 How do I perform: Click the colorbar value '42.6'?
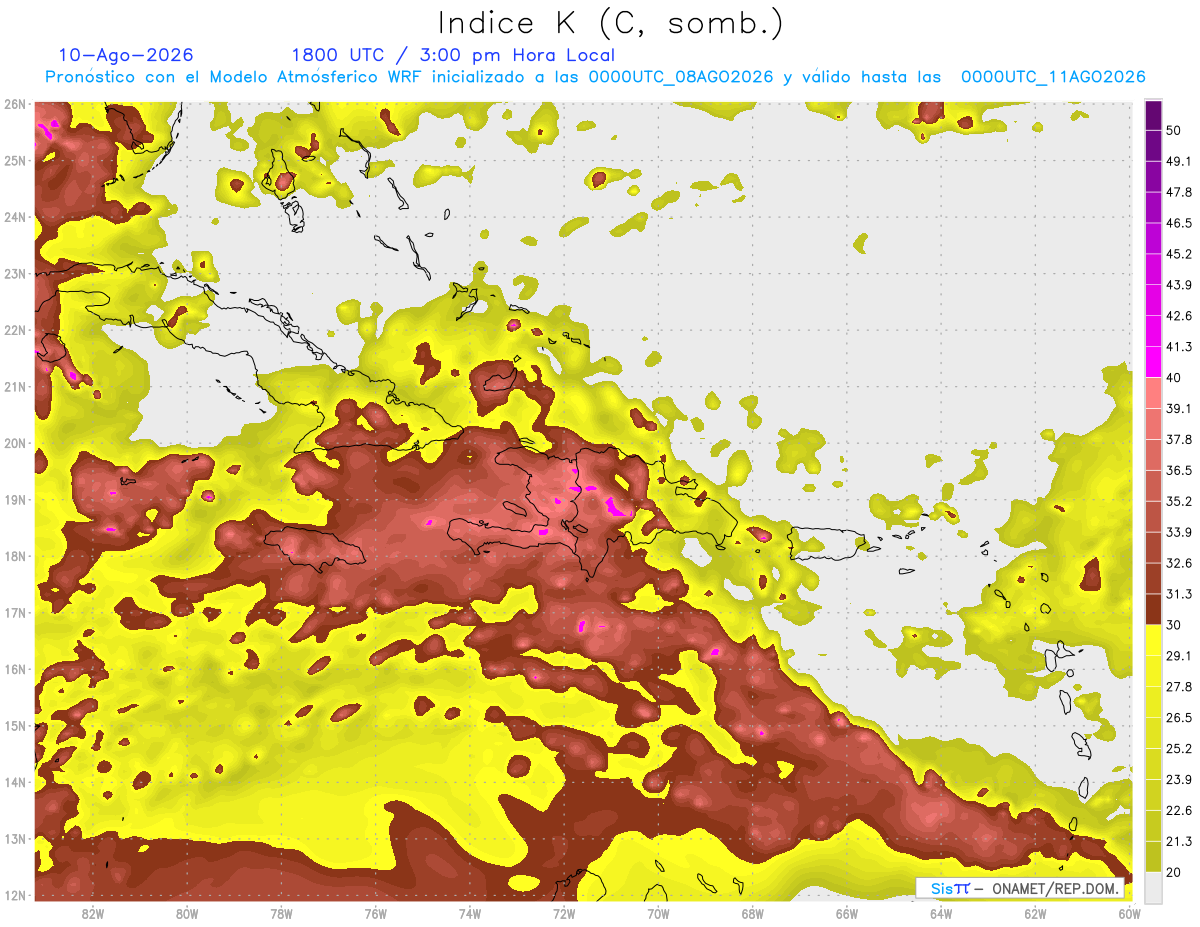(1178, 316)
